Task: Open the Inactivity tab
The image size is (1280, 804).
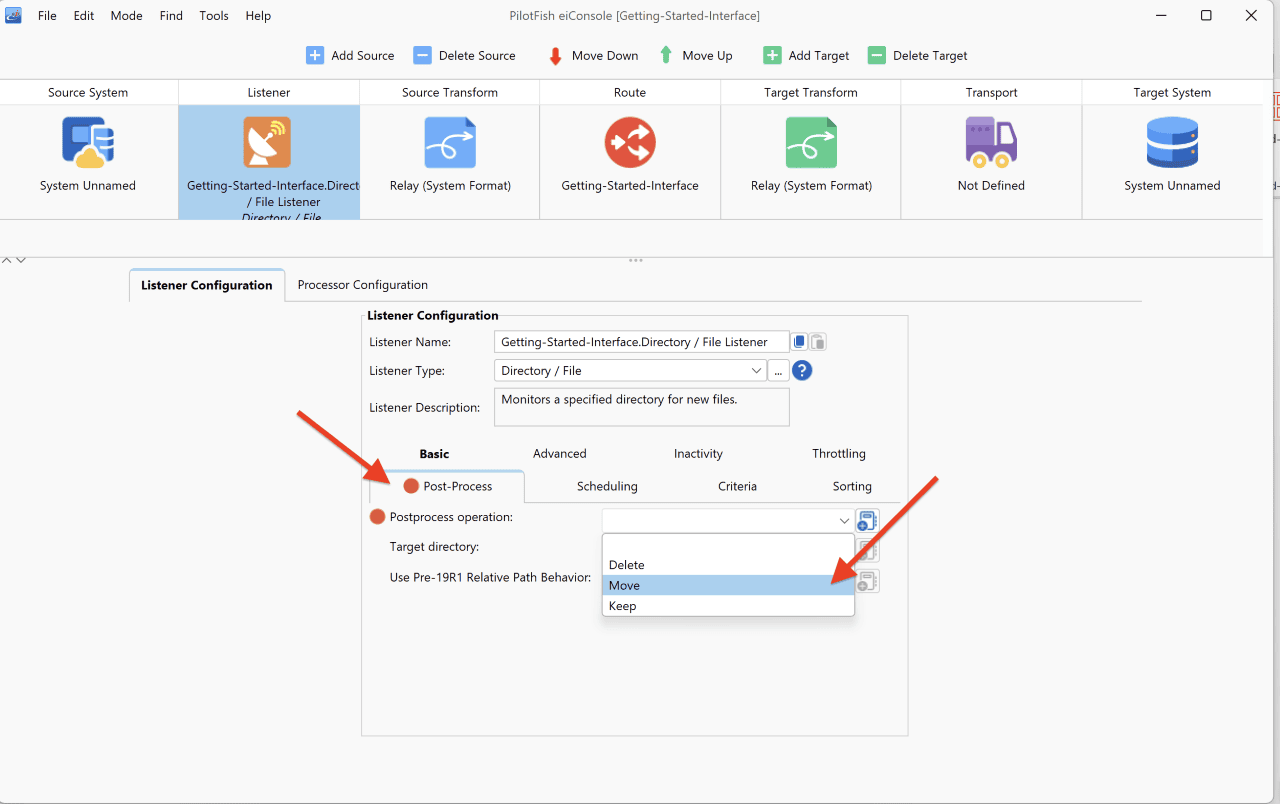Action: (698, 454)
